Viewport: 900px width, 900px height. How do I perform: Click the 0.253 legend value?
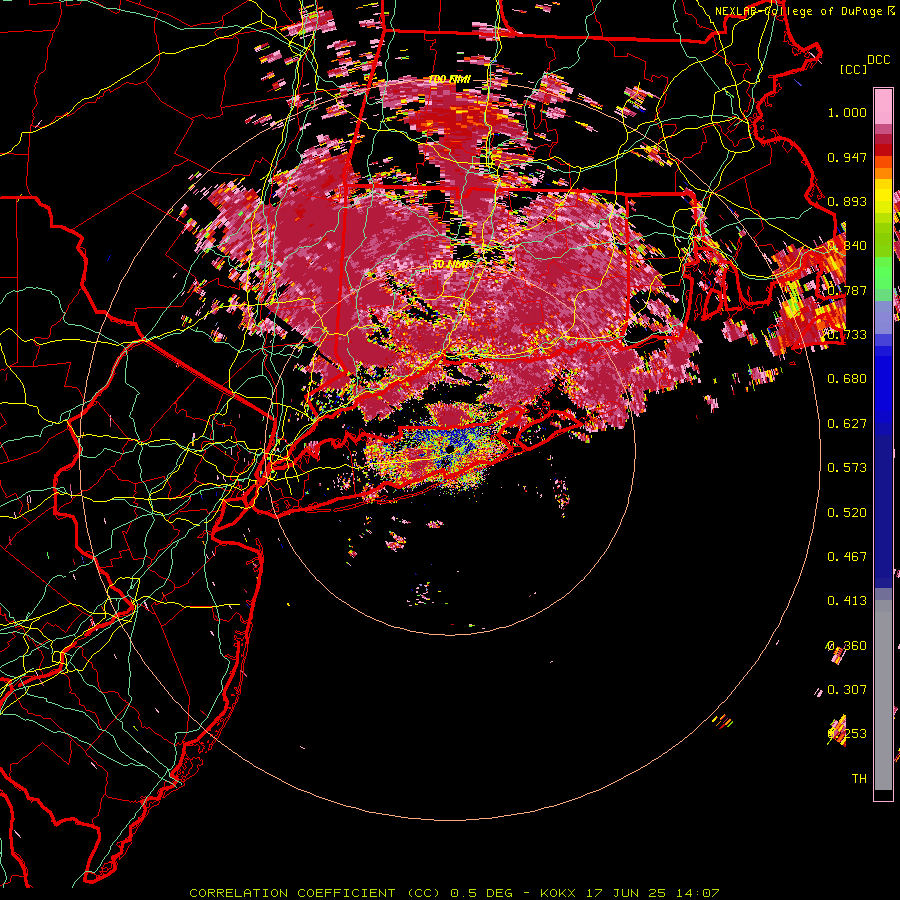point(847,734)
